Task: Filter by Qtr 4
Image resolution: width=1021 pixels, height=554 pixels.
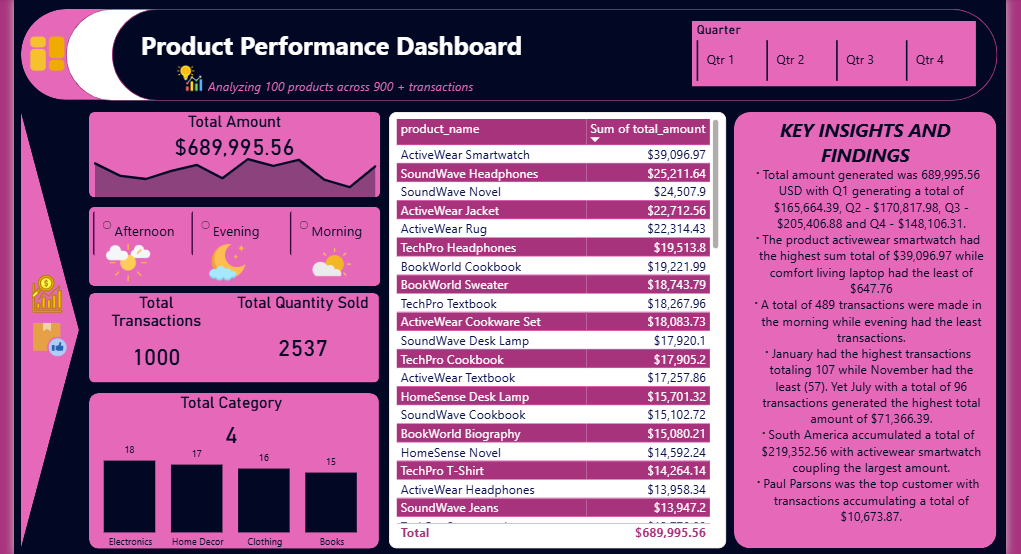Action: click(940, 60)
